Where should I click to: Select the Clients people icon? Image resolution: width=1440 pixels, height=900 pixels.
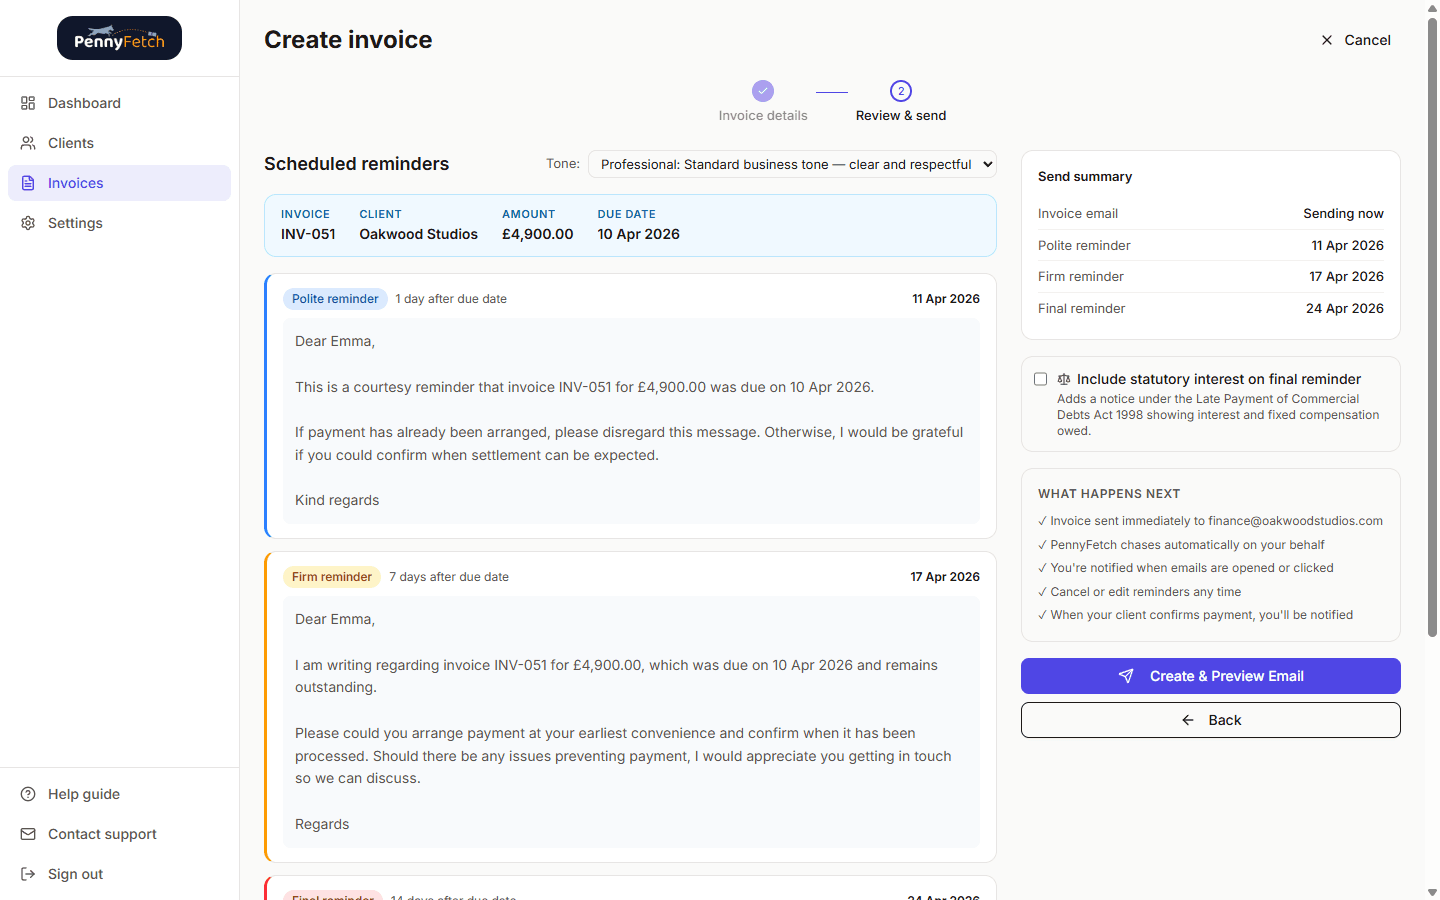click(x=28, y=142)
